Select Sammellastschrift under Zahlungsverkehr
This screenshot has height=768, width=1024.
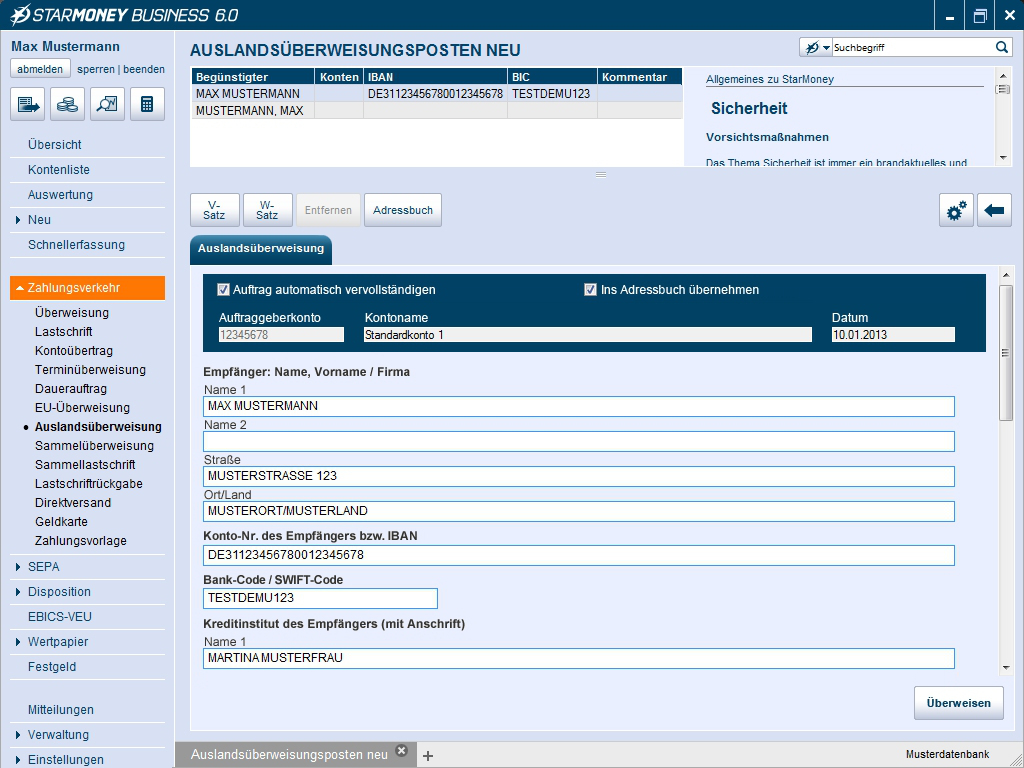pos(85,465)
